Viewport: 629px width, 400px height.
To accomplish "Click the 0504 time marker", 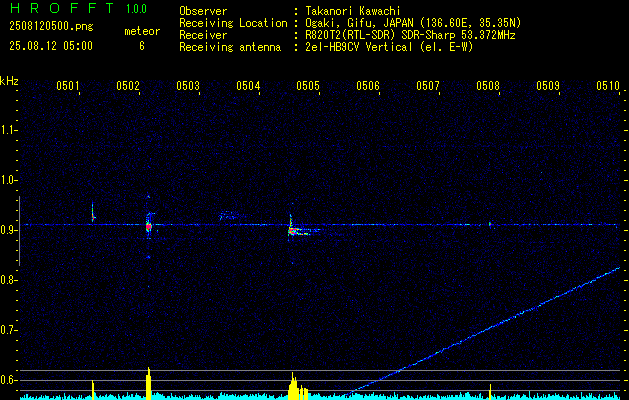I will [248, 85].
